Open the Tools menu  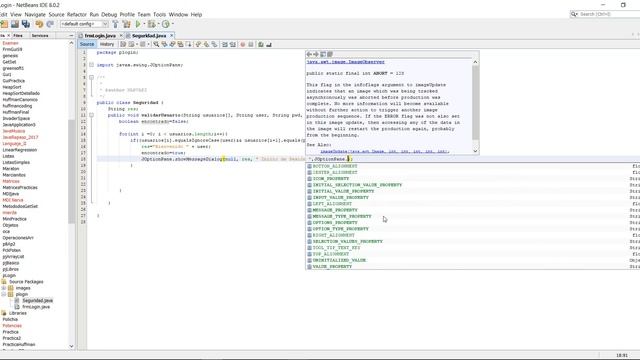160,14
